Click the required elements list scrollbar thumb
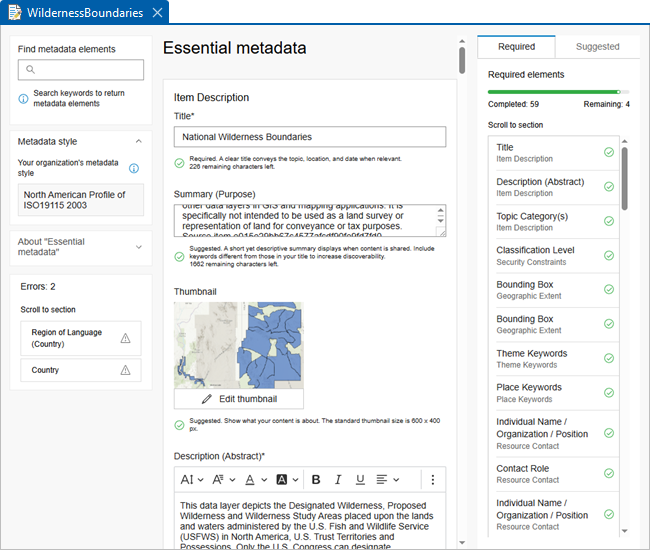This screenshot has width=650, height=550. [x=624, y=179]
